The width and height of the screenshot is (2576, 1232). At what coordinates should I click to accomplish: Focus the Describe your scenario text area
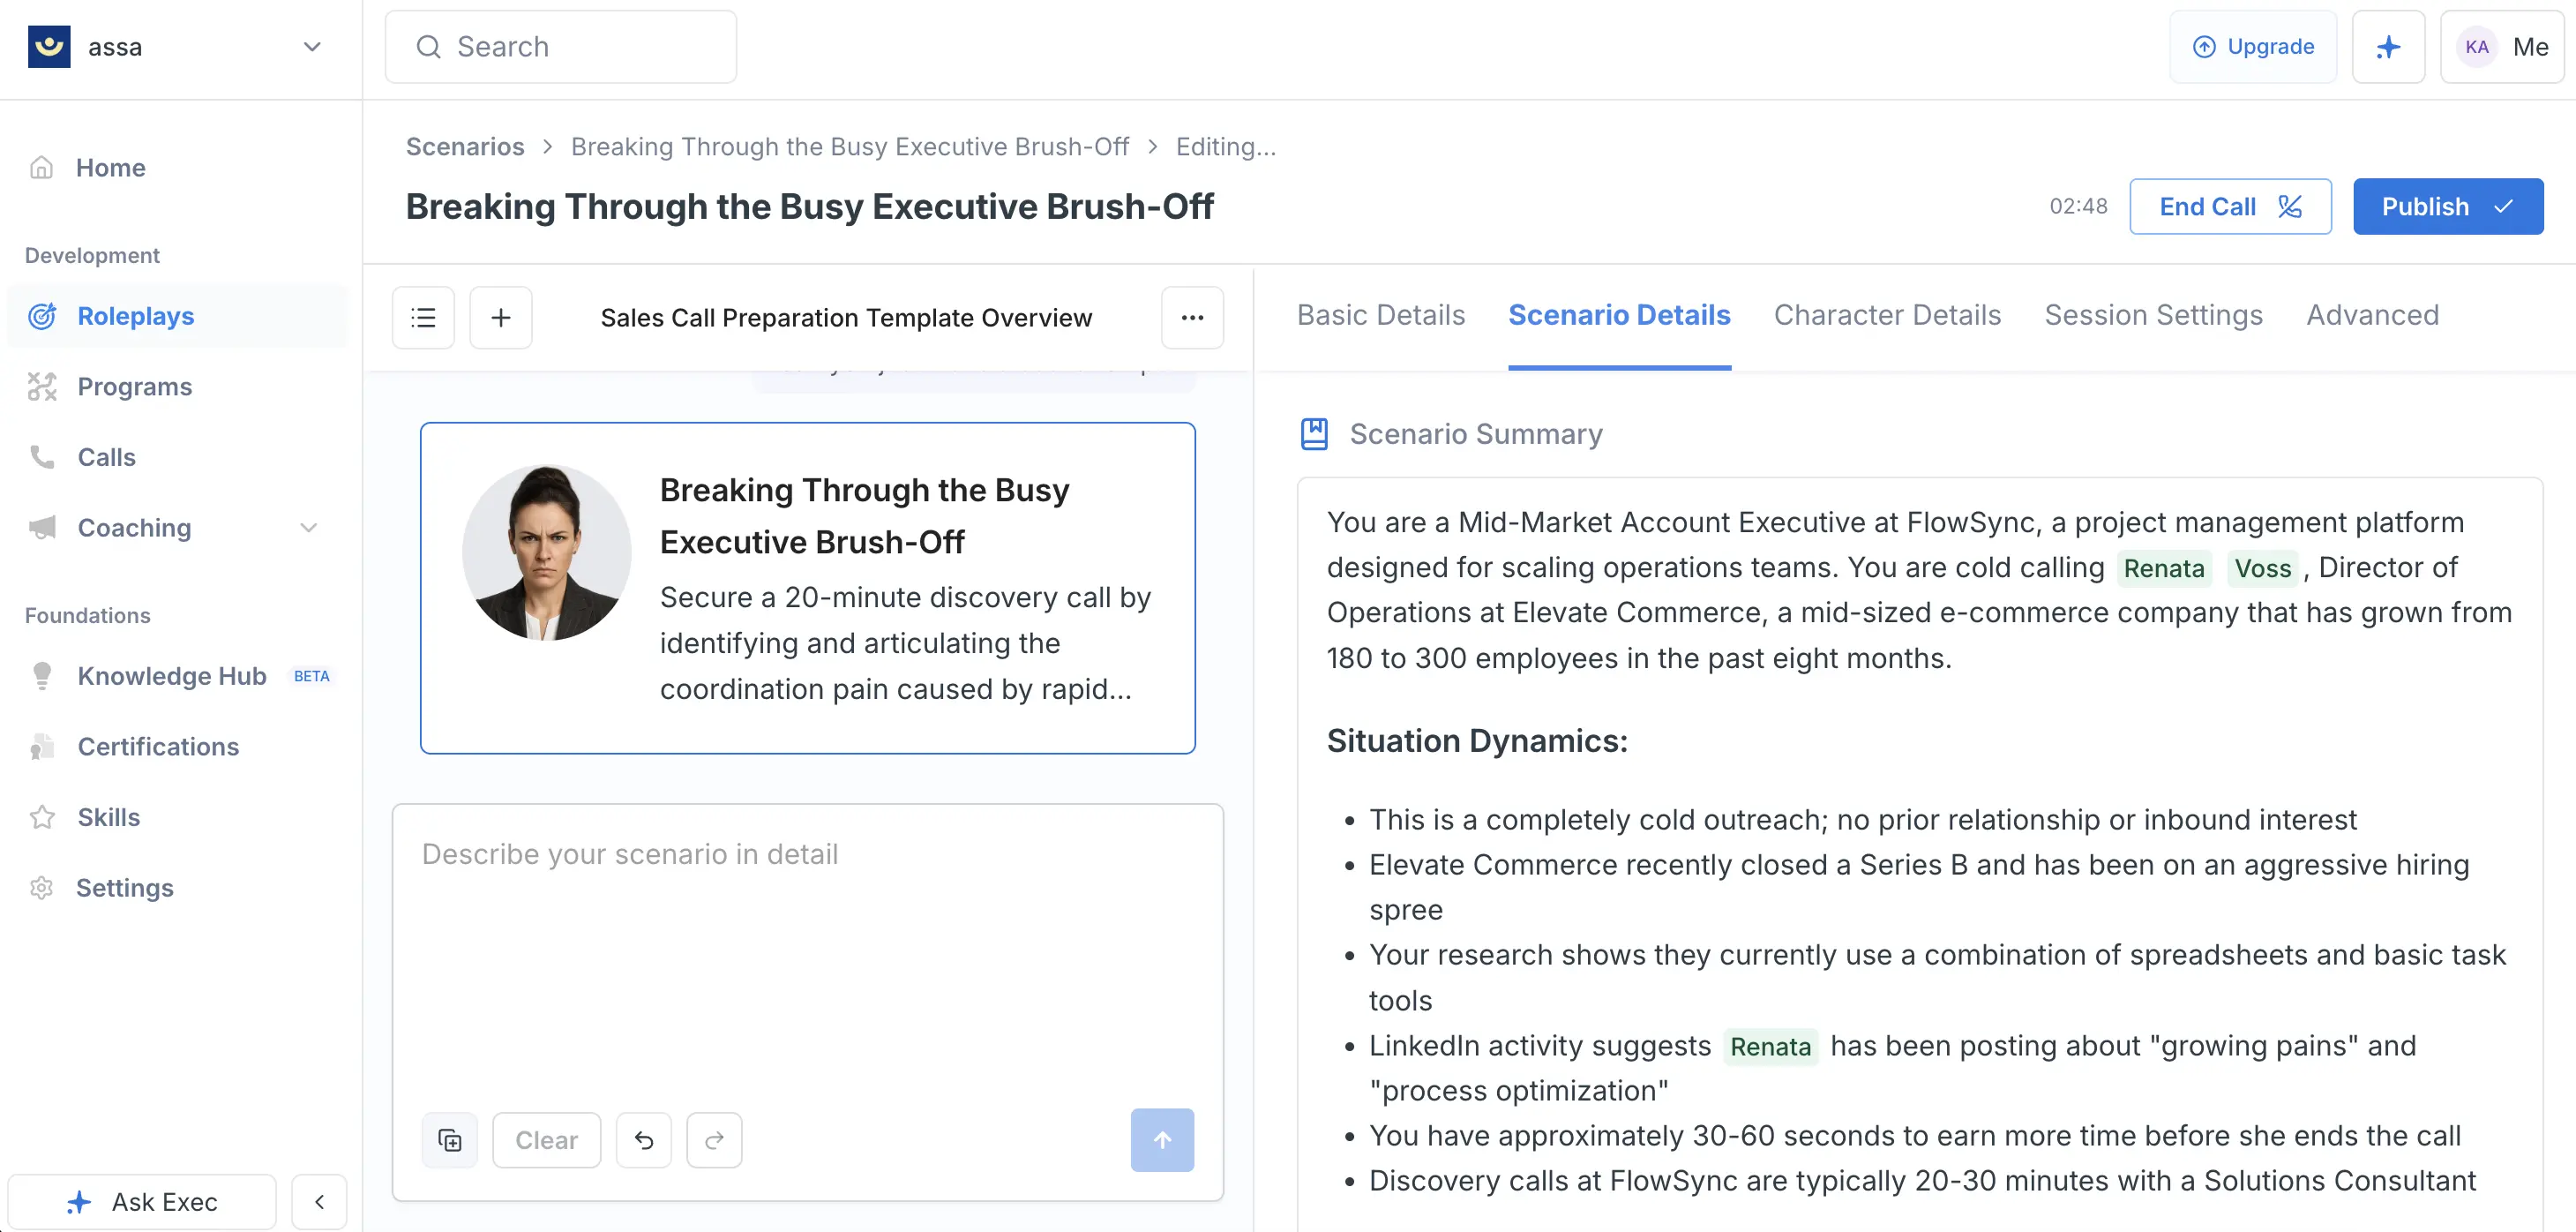808,955
